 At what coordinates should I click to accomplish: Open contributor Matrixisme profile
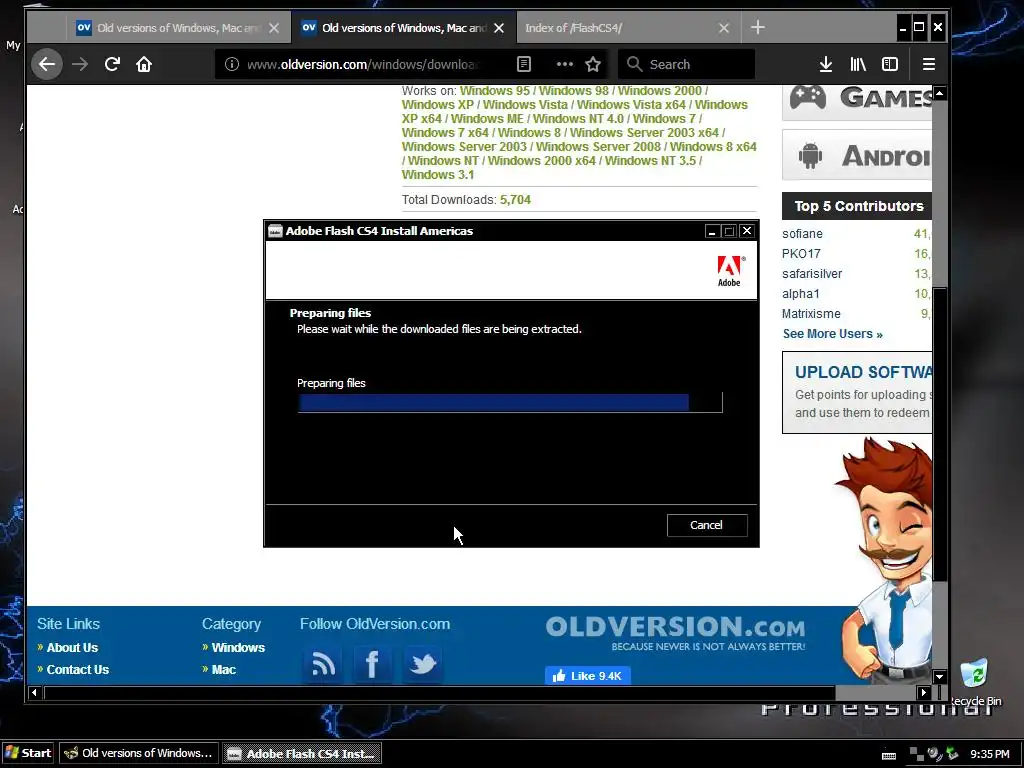click(x=811, y=313)
